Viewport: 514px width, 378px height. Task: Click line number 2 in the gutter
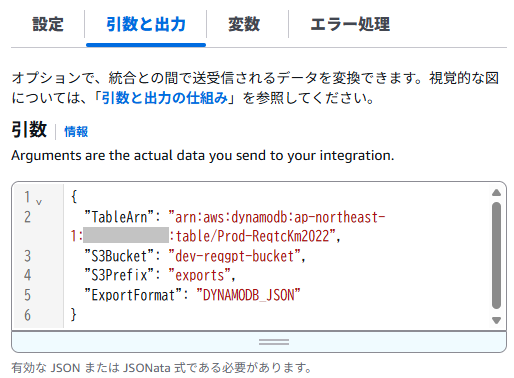[x=27, y=217]
